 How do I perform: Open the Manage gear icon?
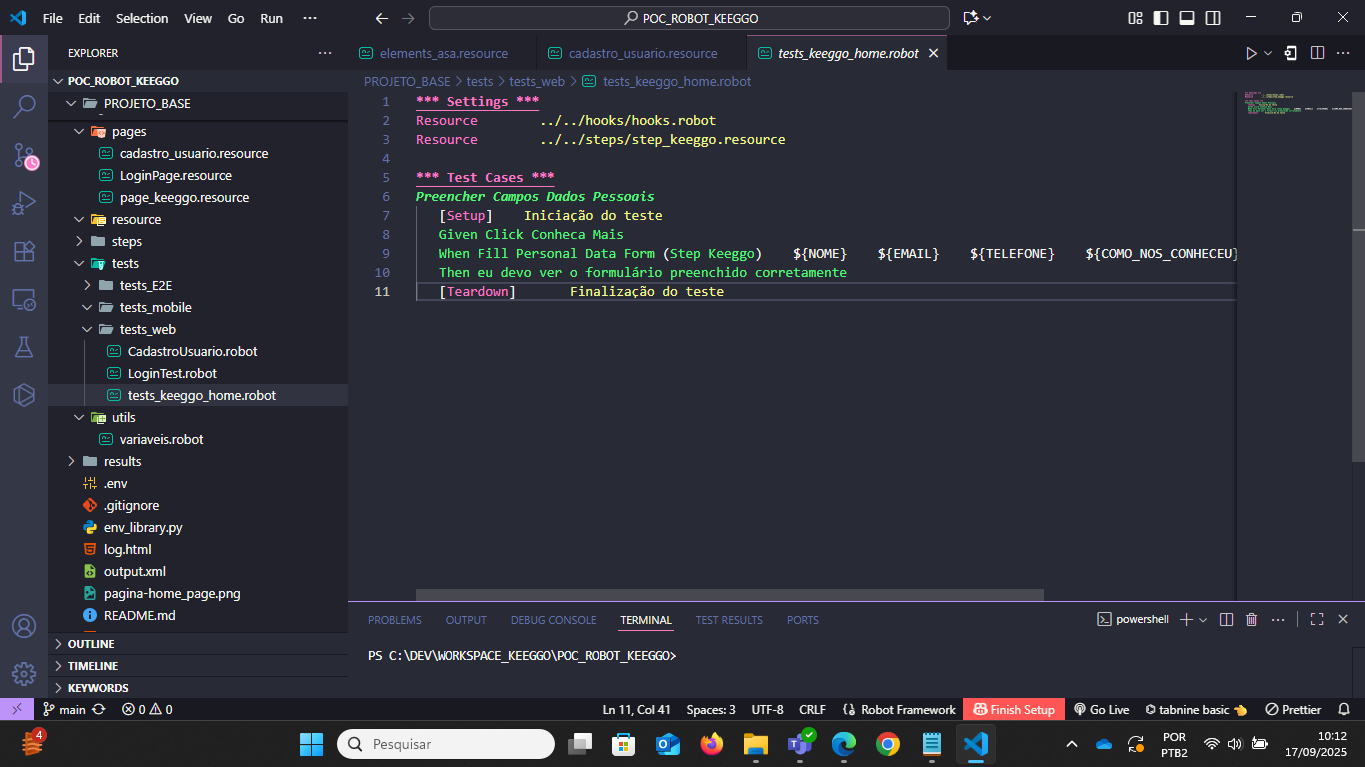[24, 673]
